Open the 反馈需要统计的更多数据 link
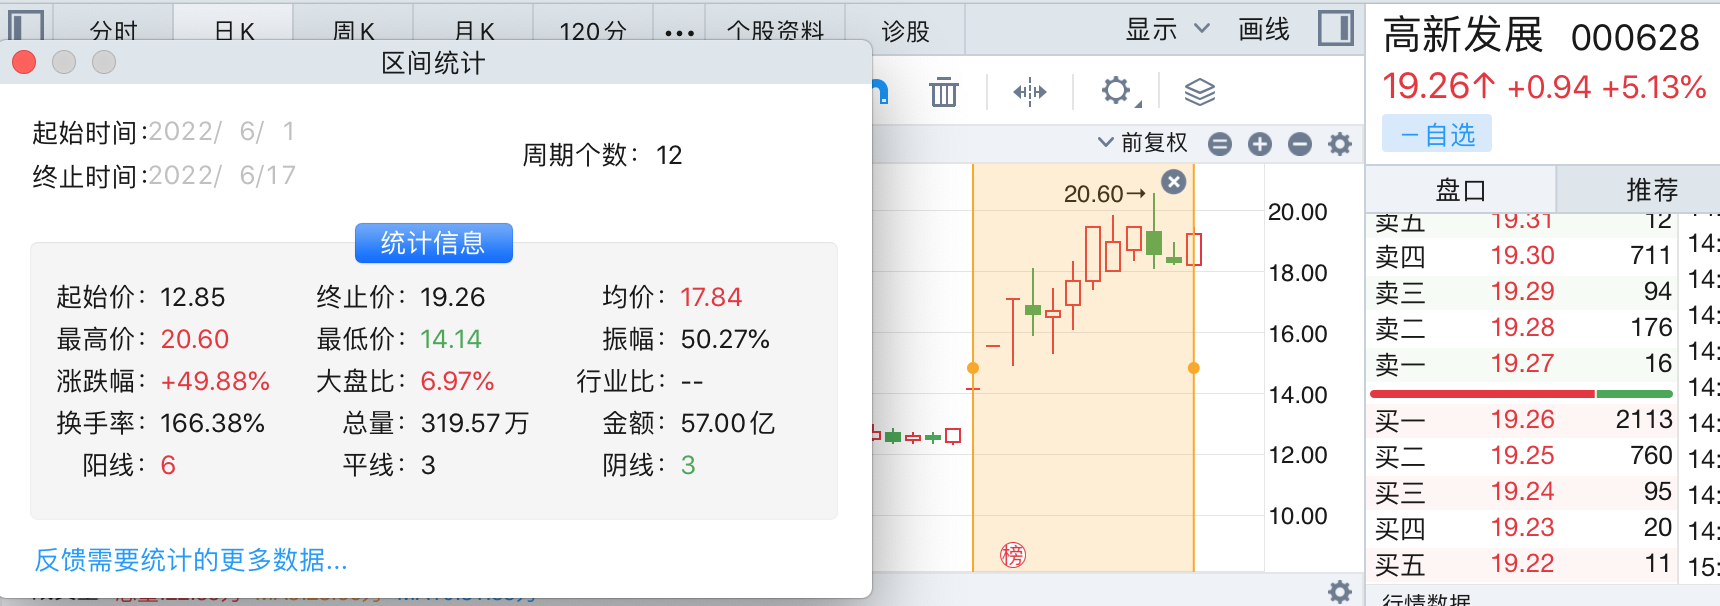This screenshot has height=606, width=1720. [191, 560]
